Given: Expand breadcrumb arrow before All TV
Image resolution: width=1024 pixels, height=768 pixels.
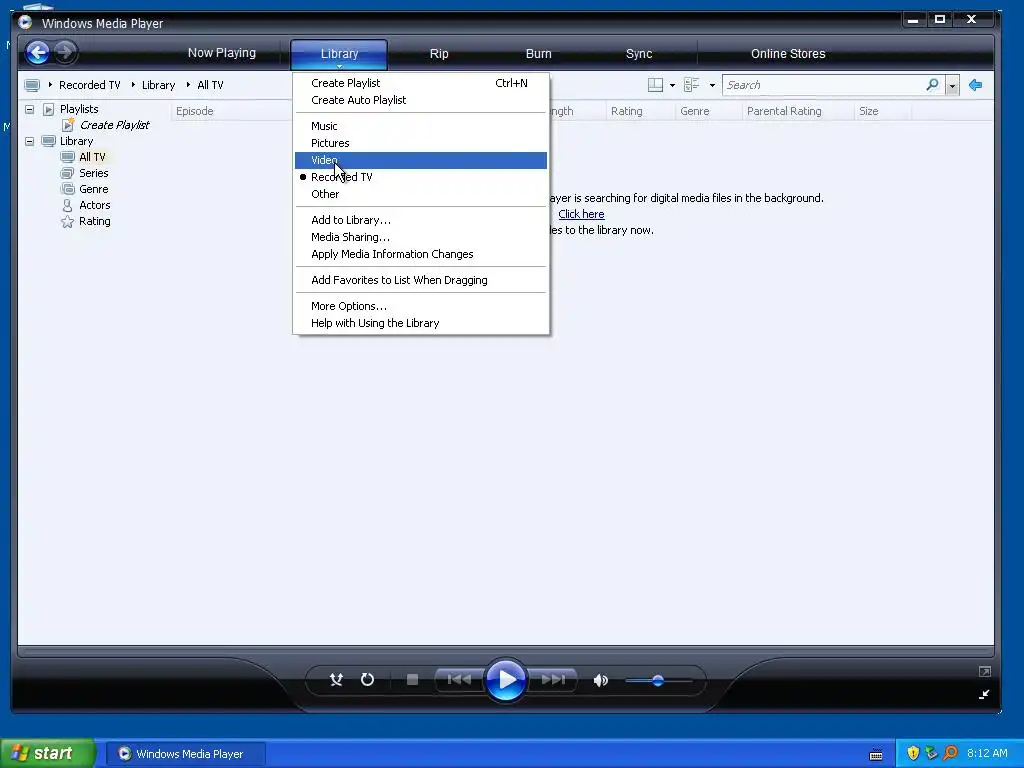Looking at the screenshot, I should tap(189, 85).
